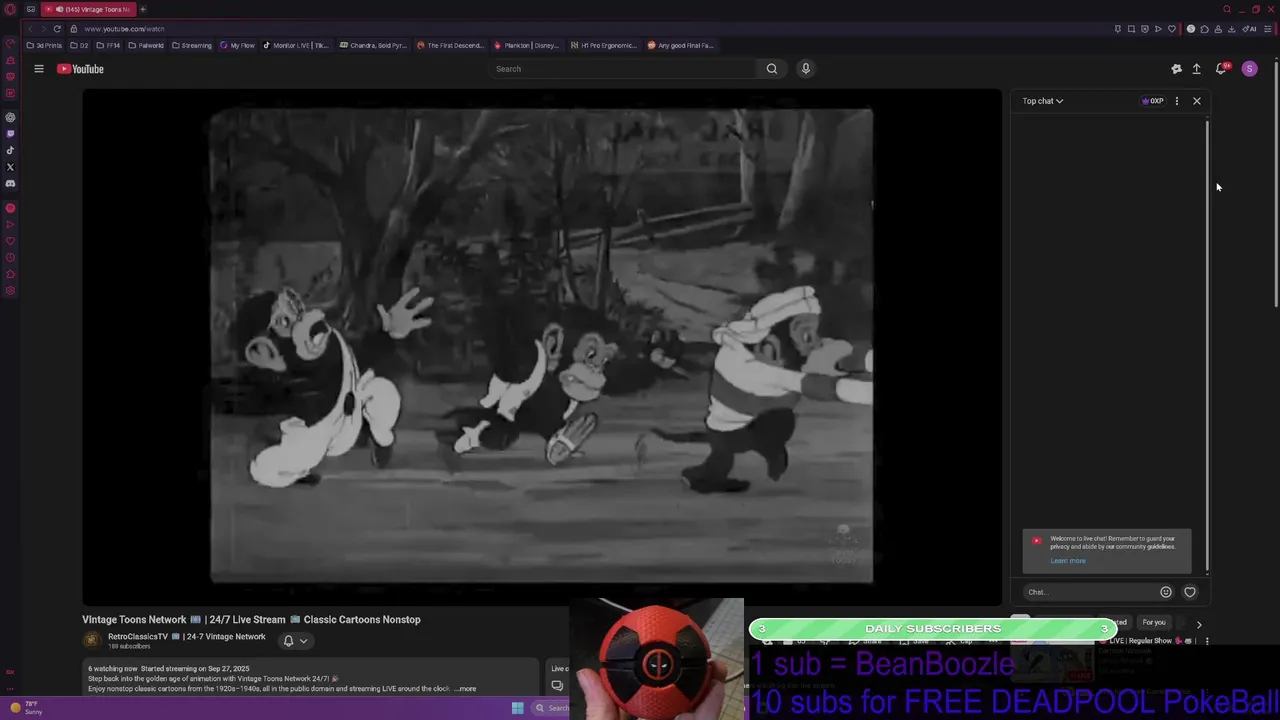Open TikTok in the browser sidebar
This screenshot has height=720, width=1280.
pos(10,150)
